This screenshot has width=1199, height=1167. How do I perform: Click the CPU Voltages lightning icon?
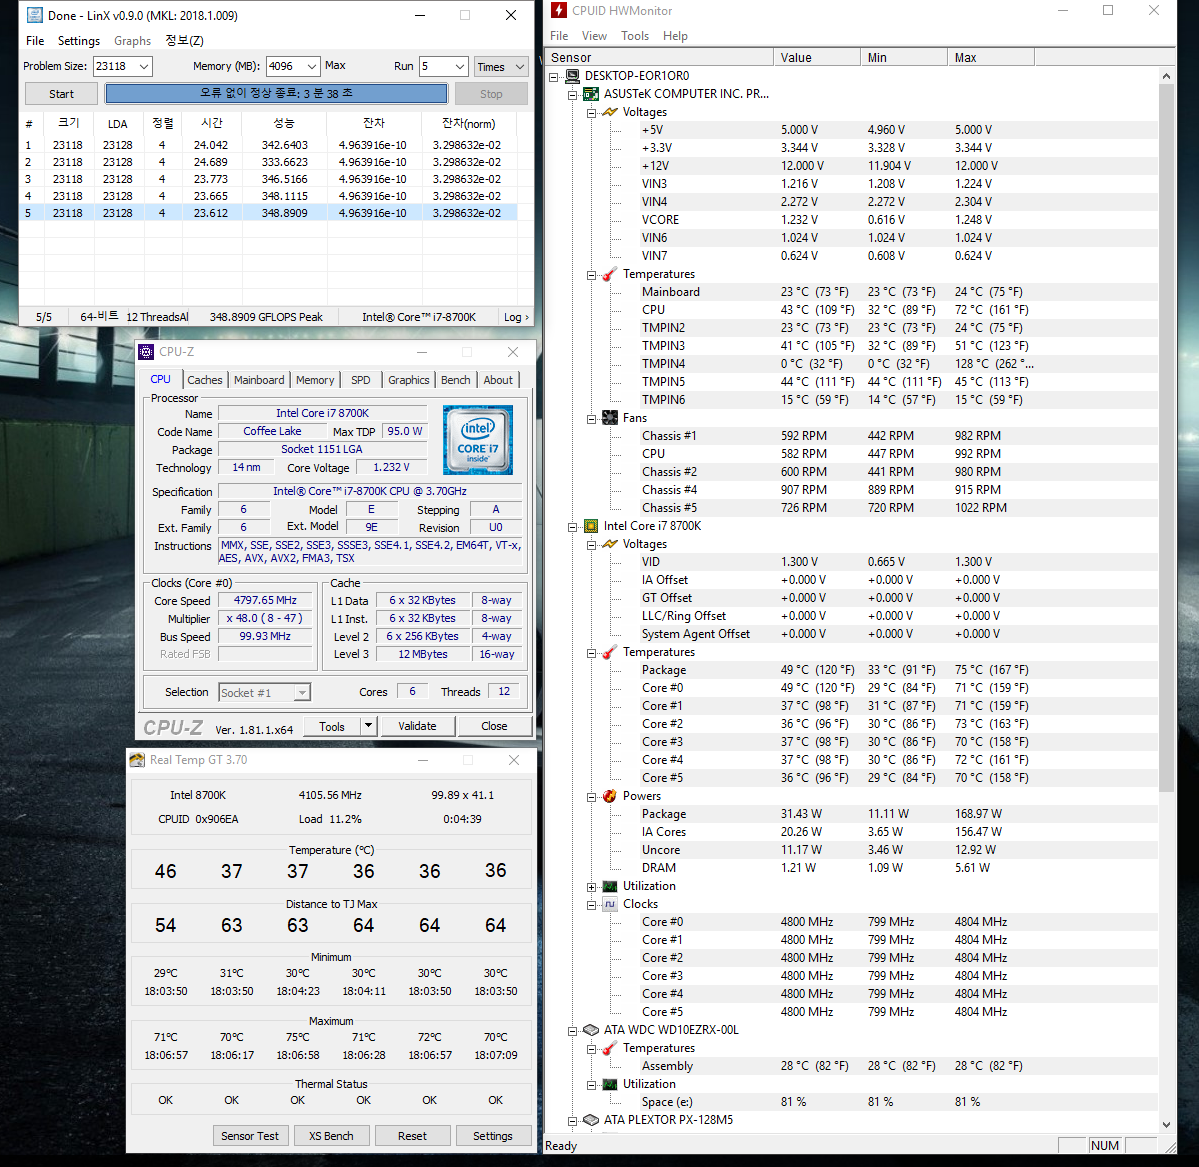coord(610,544)
